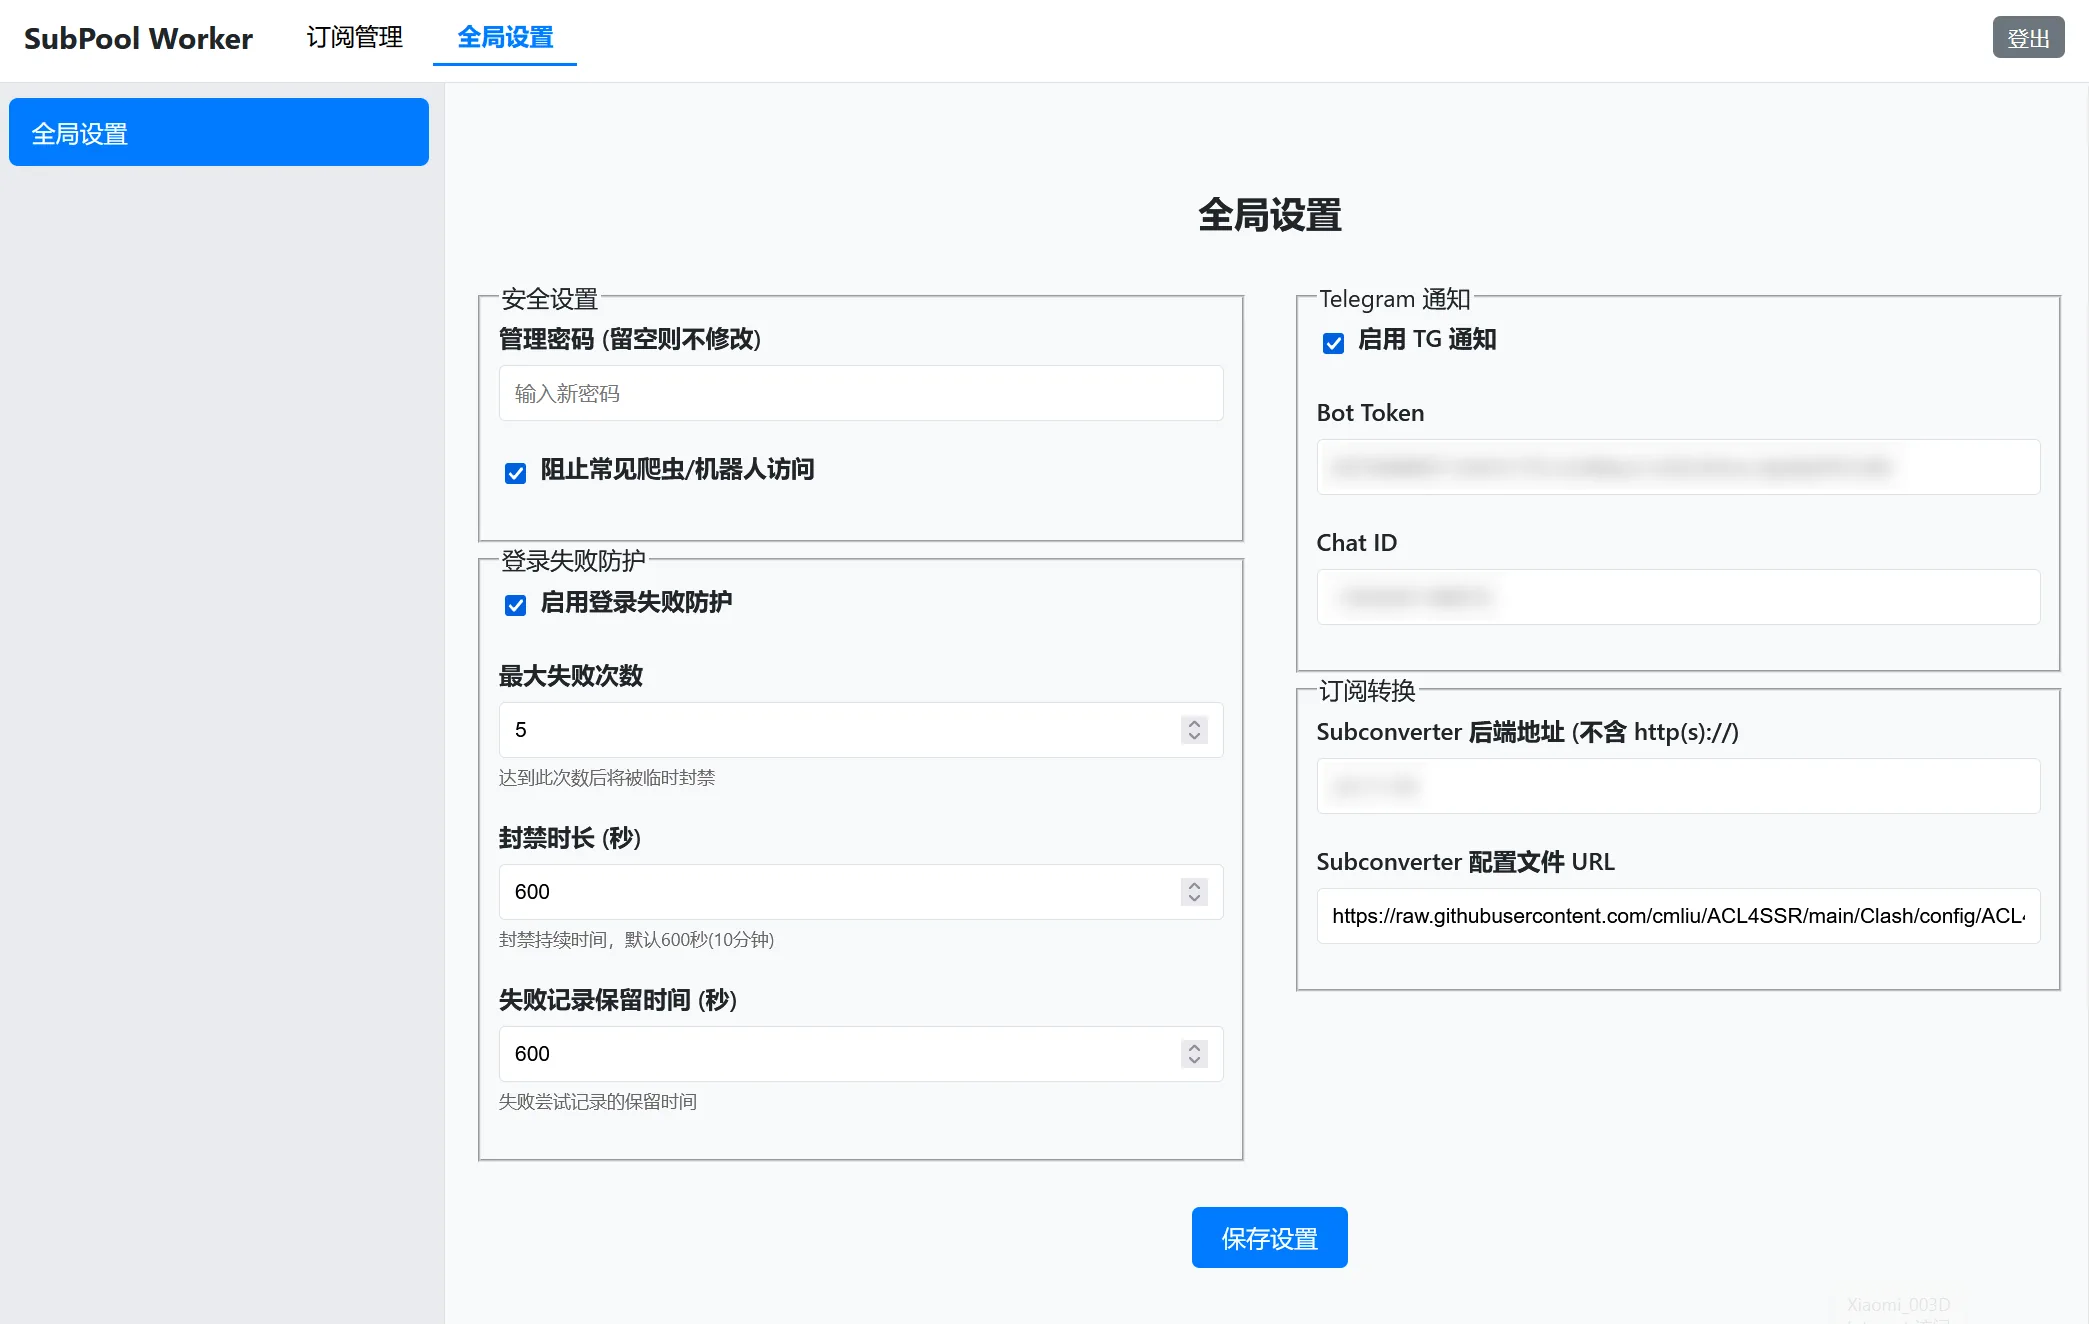Switch to the 订阅管理 tab

tap(354, 38)
